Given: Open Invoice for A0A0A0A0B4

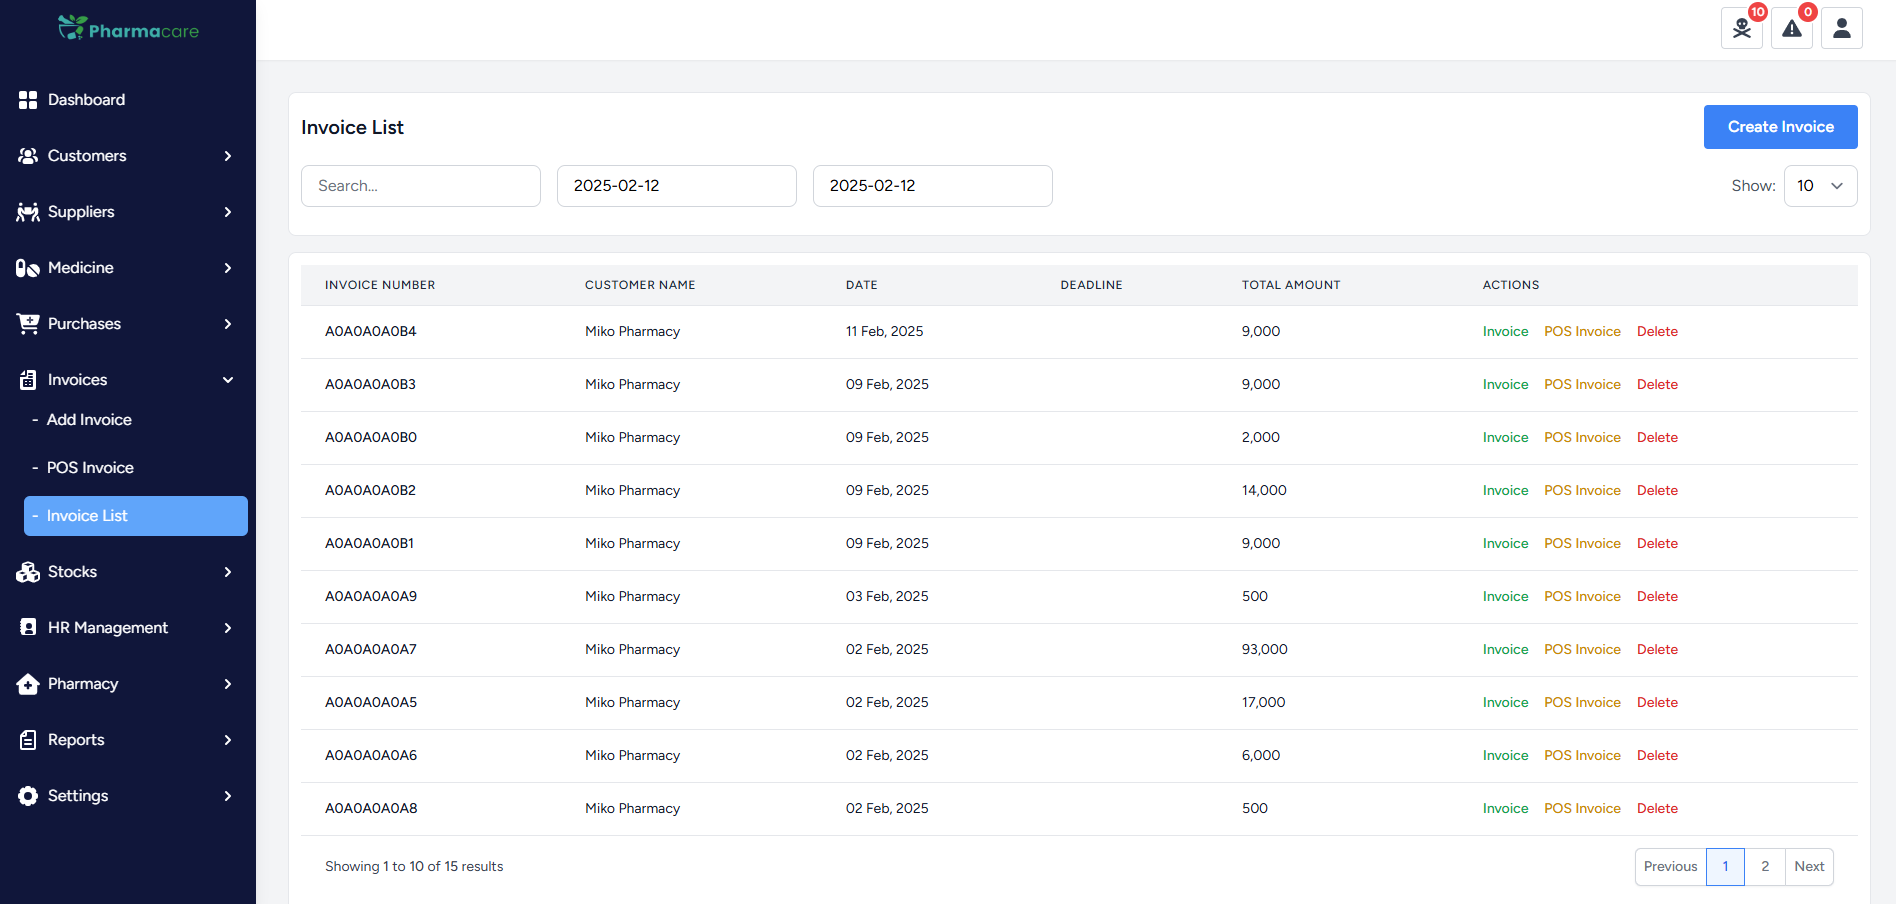Looking at the screenshot, I should (x=1505, y=332).
